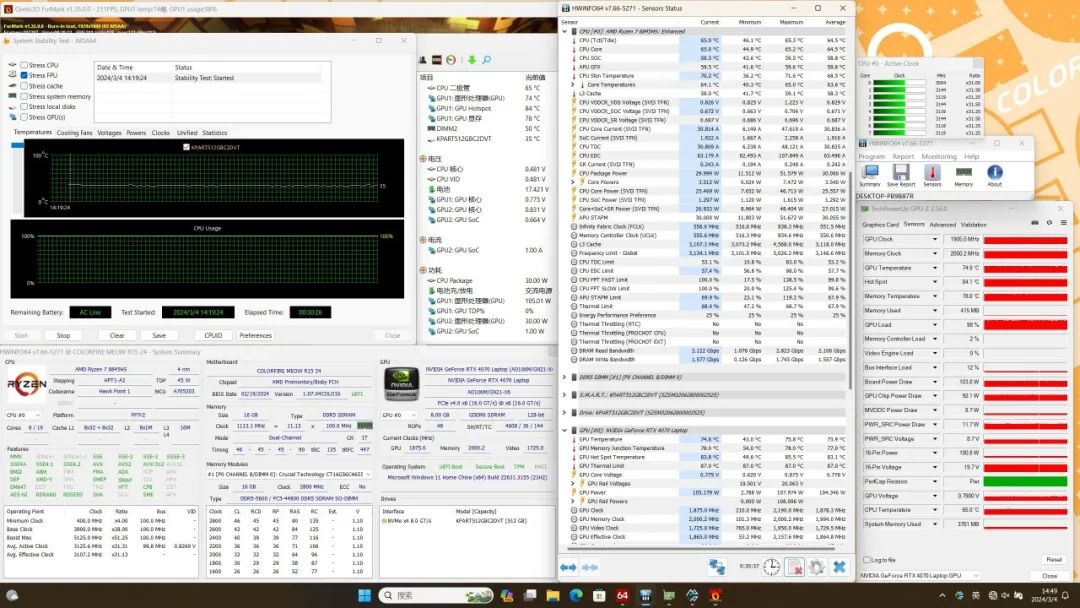The image size is (1080, 608).
Task: Open the HWiNFO Summary icon
Action: tap(869, 173)
